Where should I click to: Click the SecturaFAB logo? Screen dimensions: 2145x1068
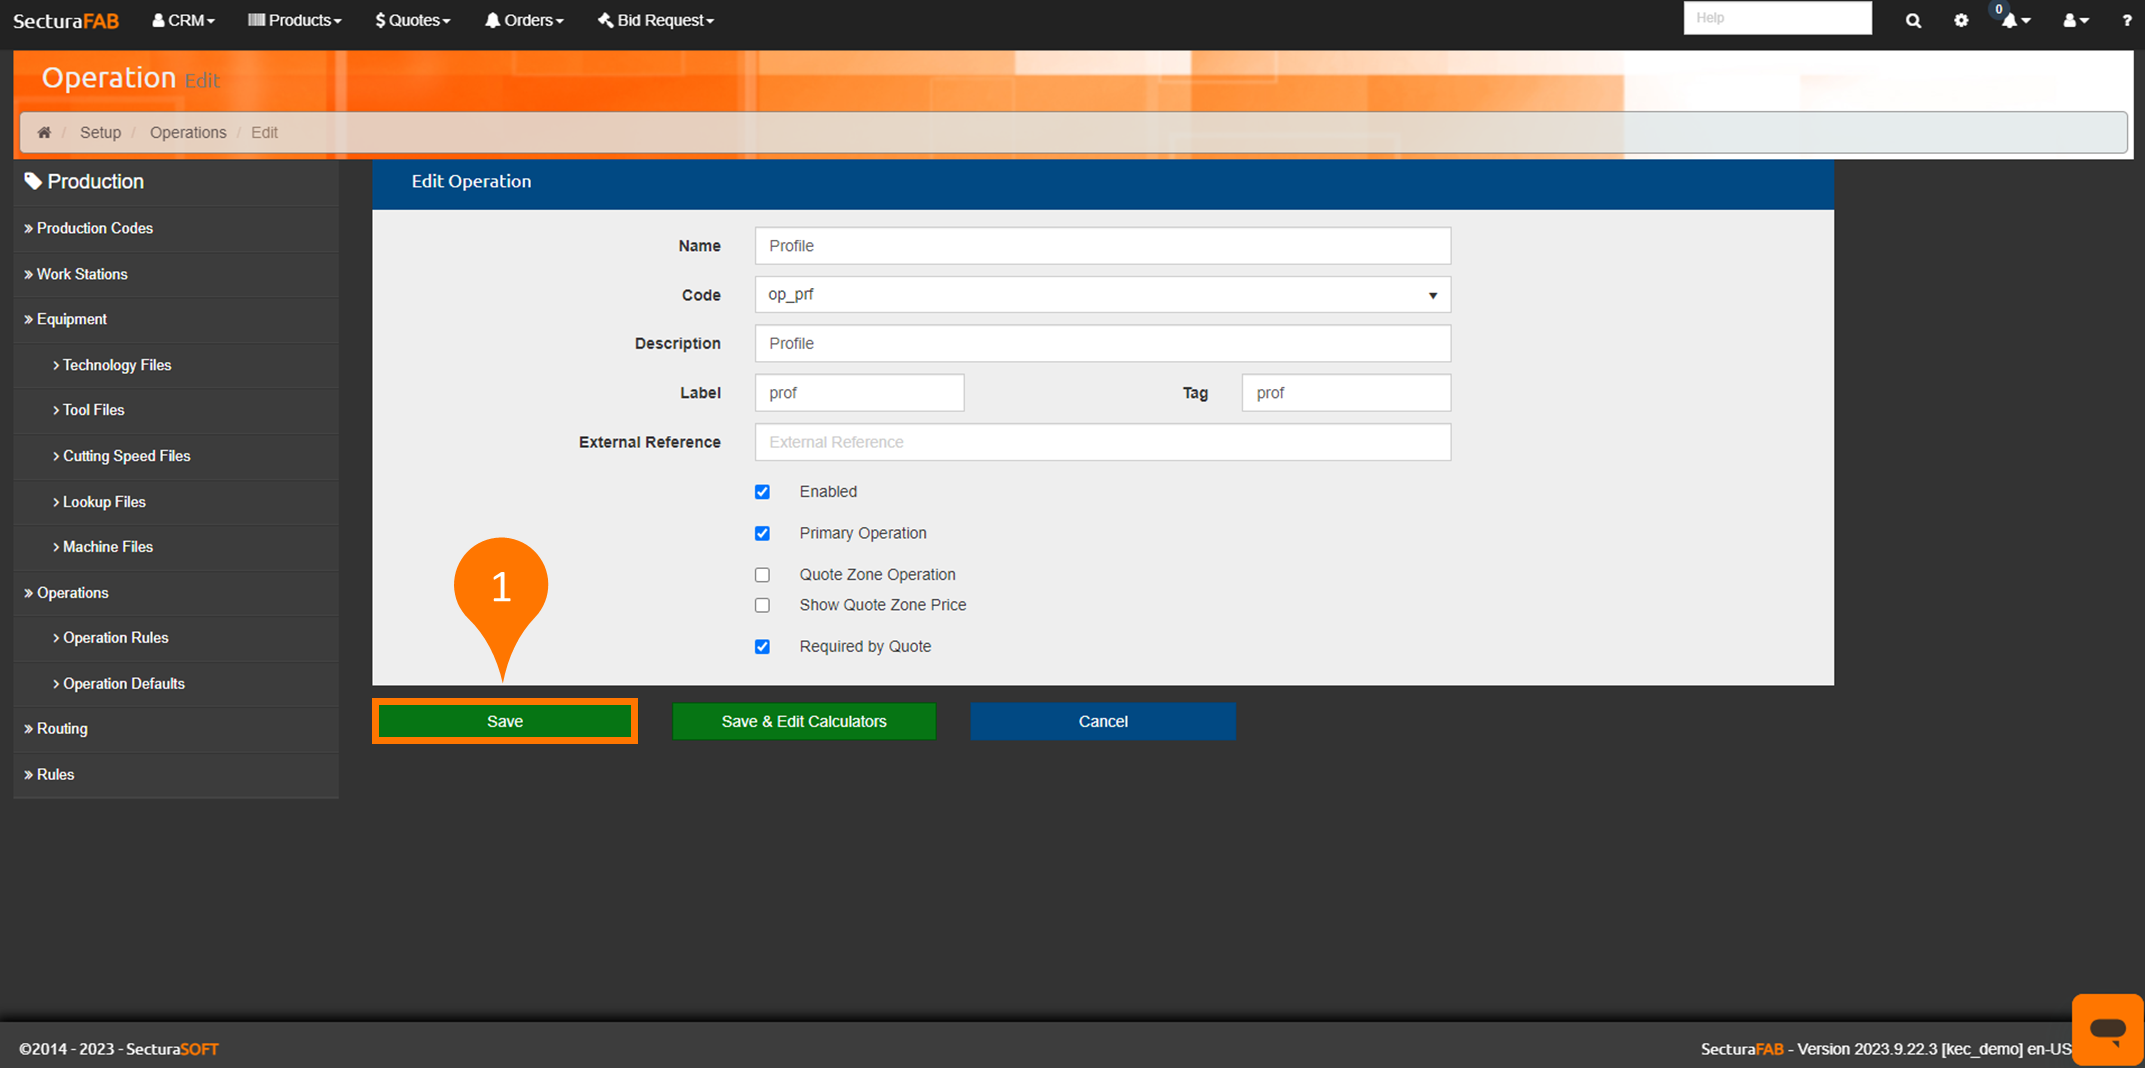[x=66, y=20]
